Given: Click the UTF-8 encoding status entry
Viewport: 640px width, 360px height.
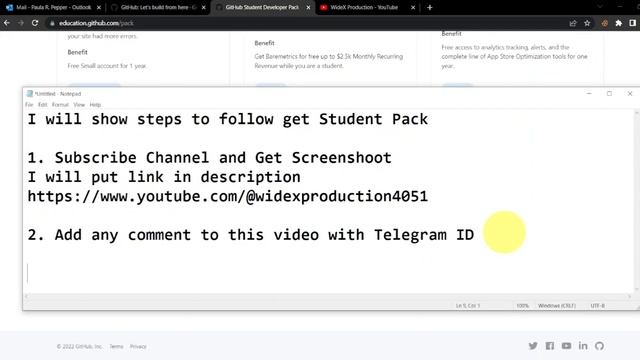Looking at the screenshot, I should tap(598, 306).
